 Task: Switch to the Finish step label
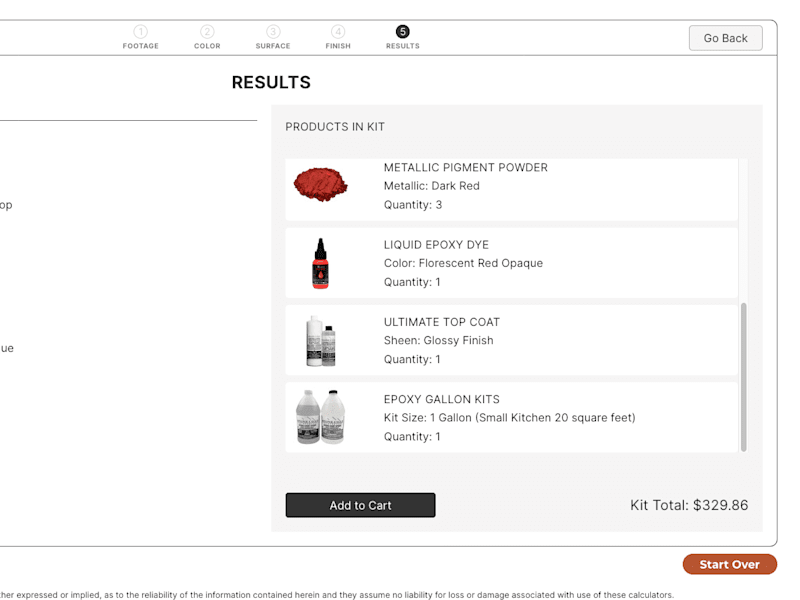(338, 46)
